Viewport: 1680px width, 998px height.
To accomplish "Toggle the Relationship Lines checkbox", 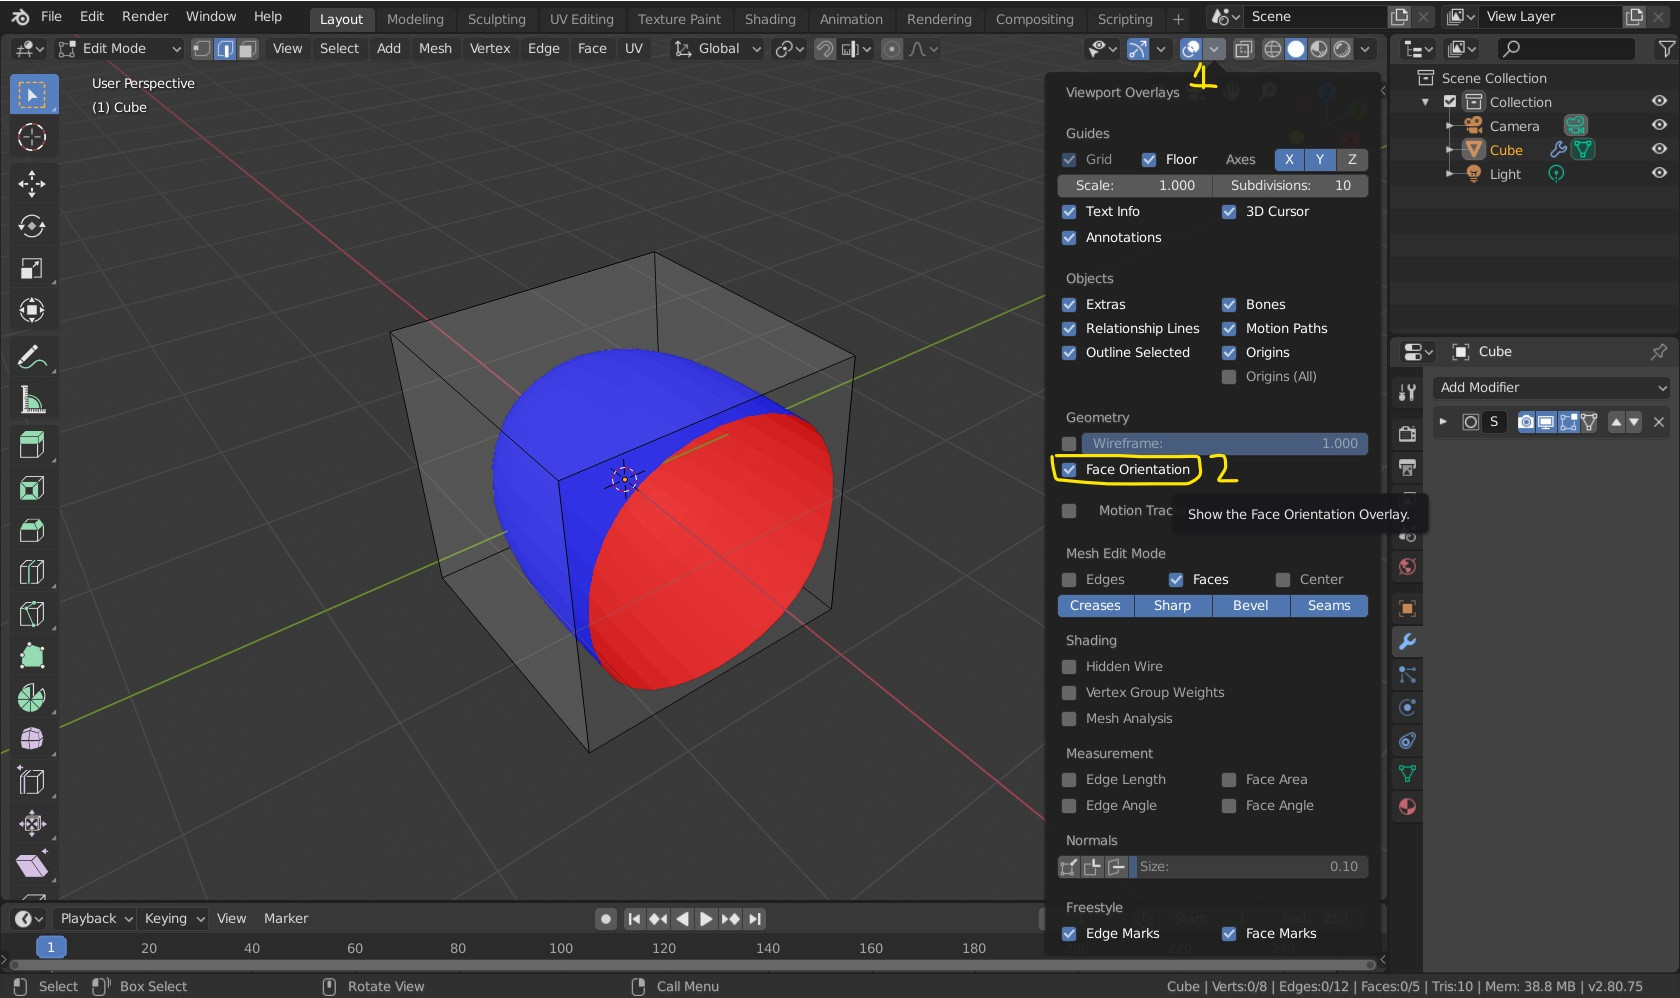I will tap(1069, 329).
